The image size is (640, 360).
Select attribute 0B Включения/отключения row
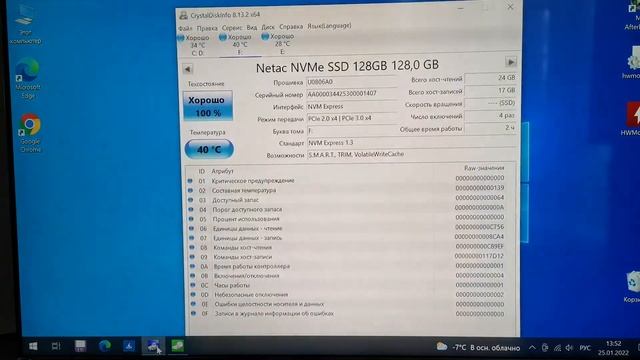347,276
